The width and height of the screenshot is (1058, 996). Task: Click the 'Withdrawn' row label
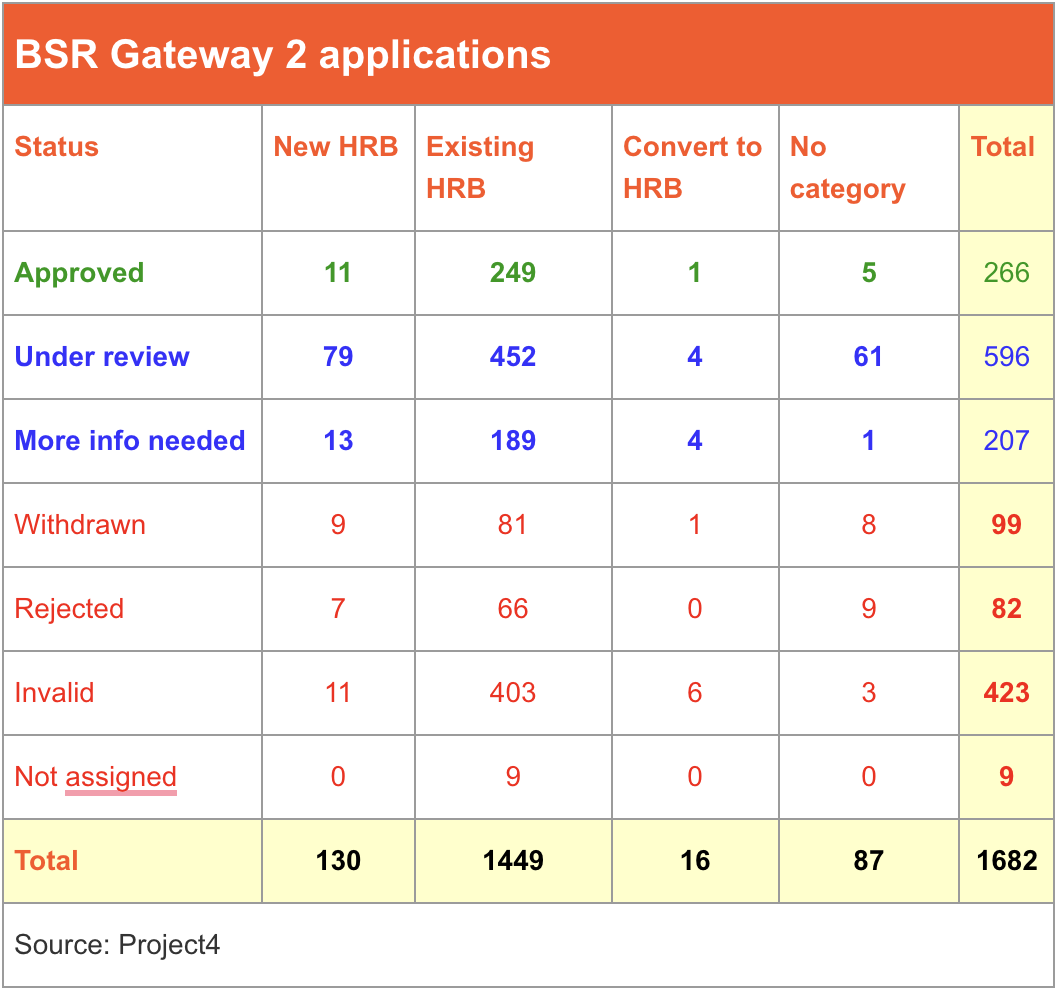[80, 524]
